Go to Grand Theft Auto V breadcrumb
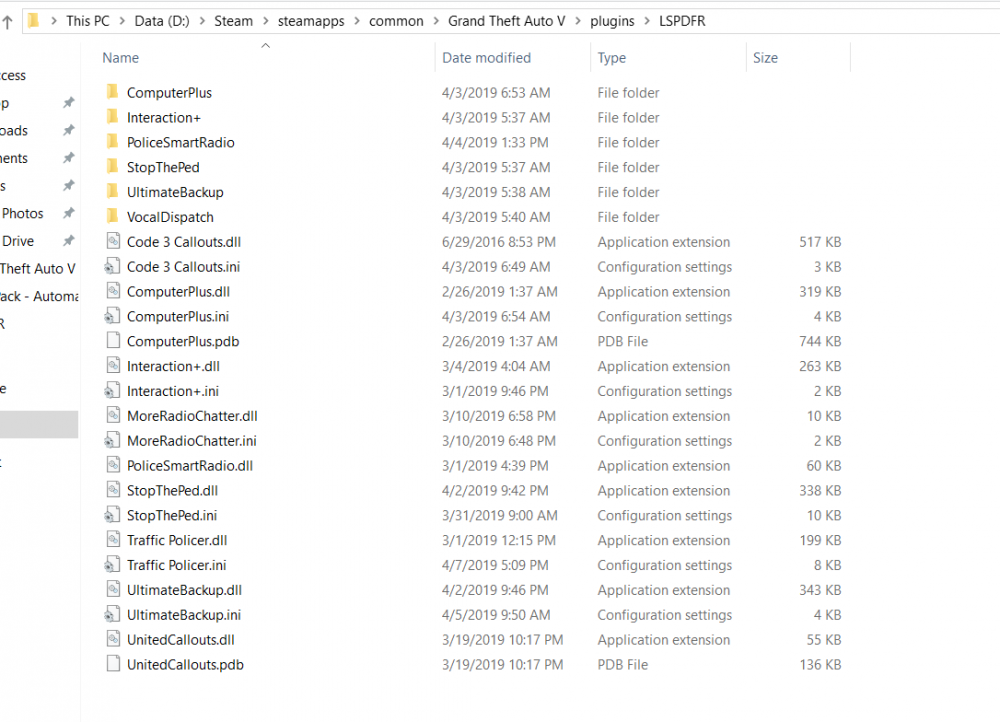This screenshot has height=722, width=1000. pos(506,21)
